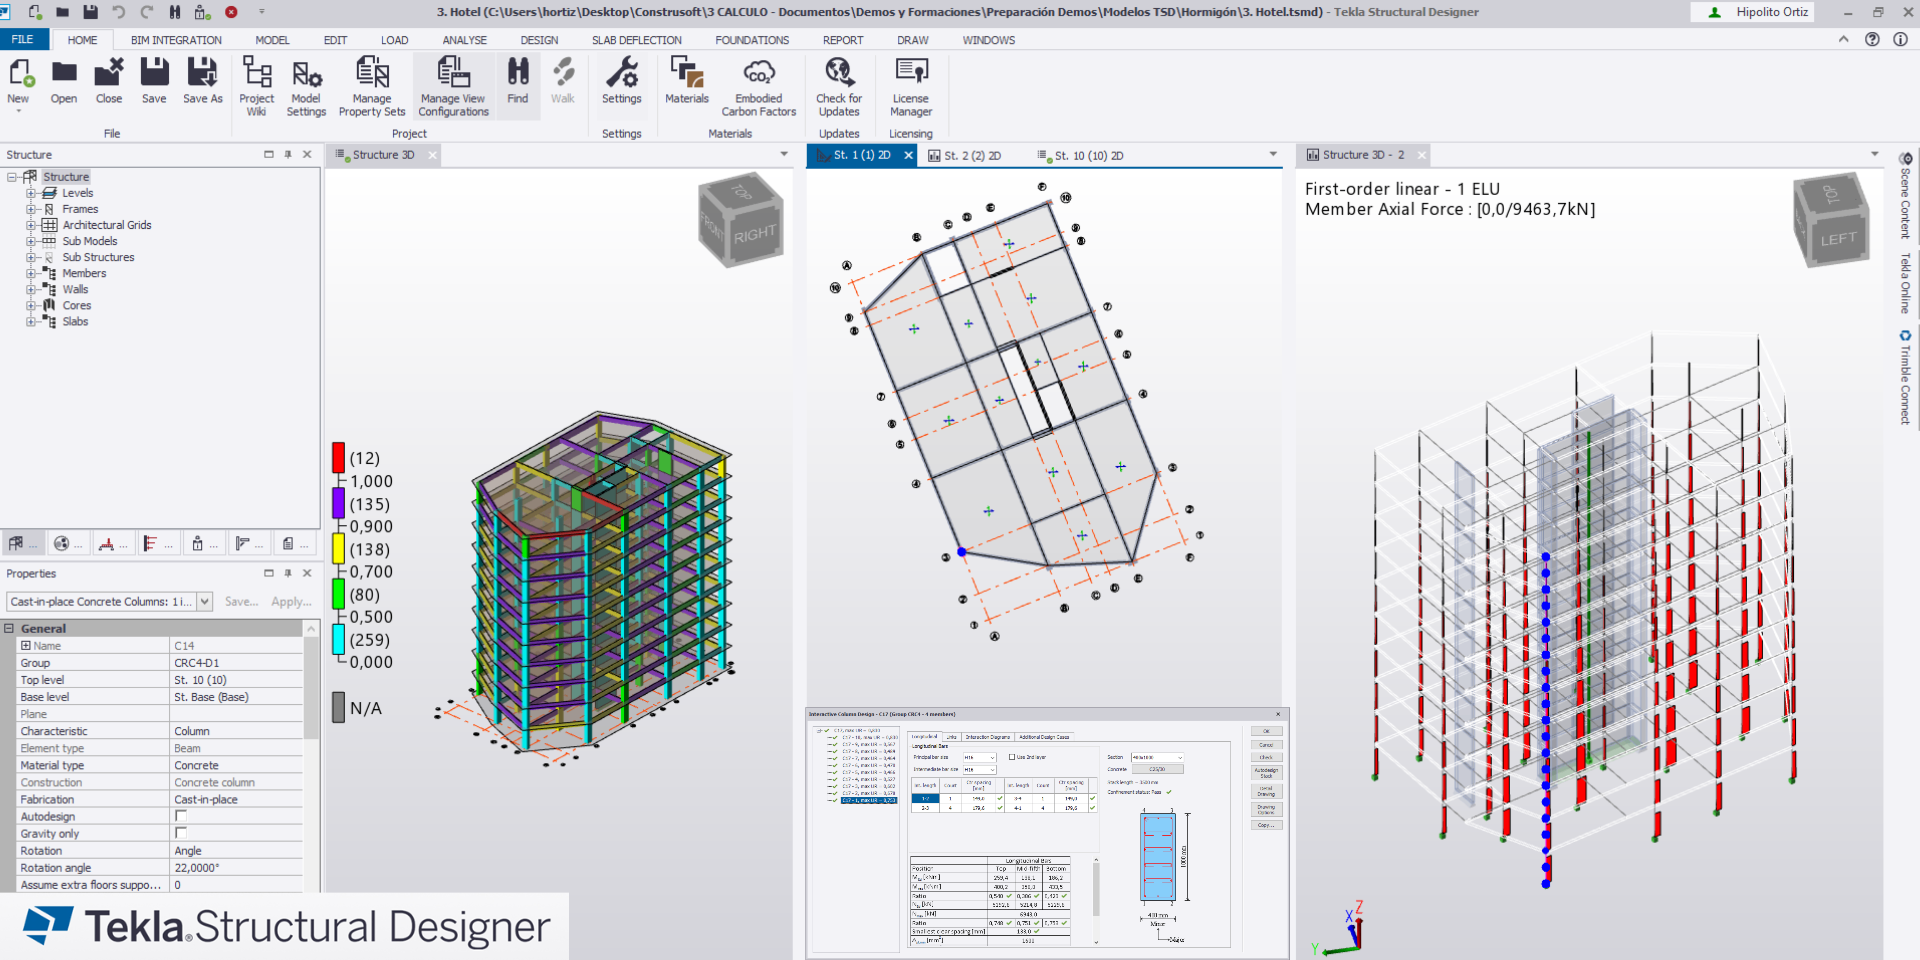1920x960 pixels.
Task: Open the ANALYSE ribbon tab
Action: [x=465, y=40]
